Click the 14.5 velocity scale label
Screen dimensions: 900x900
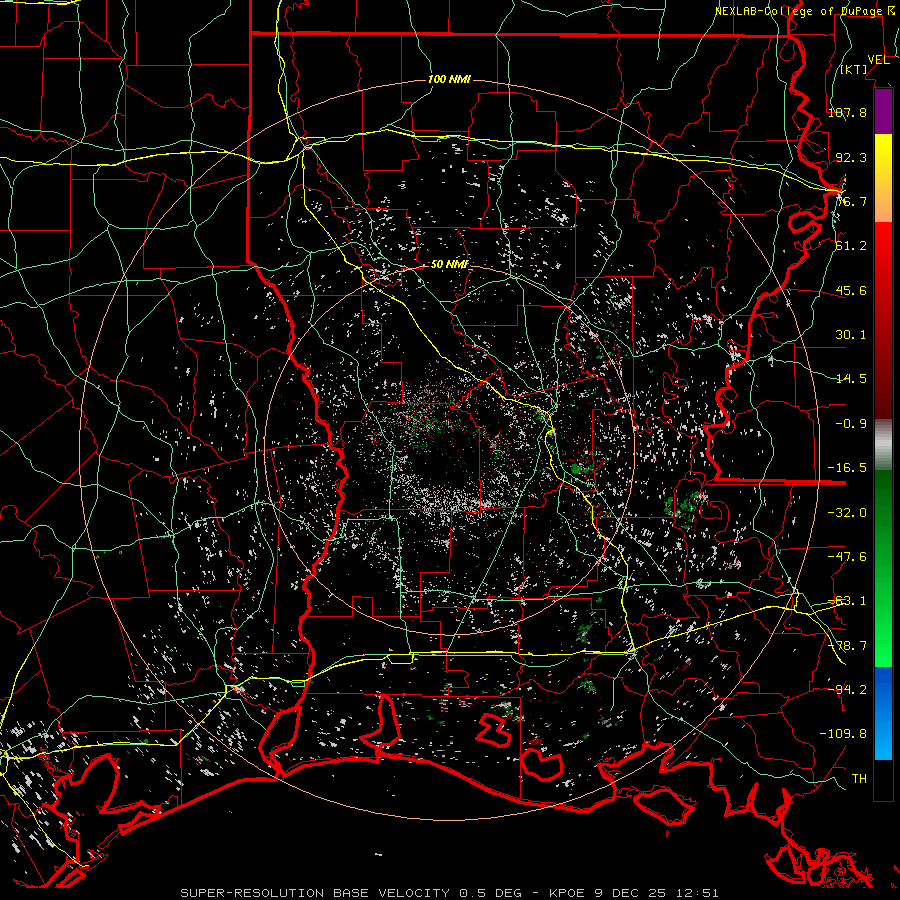(851, 379)
